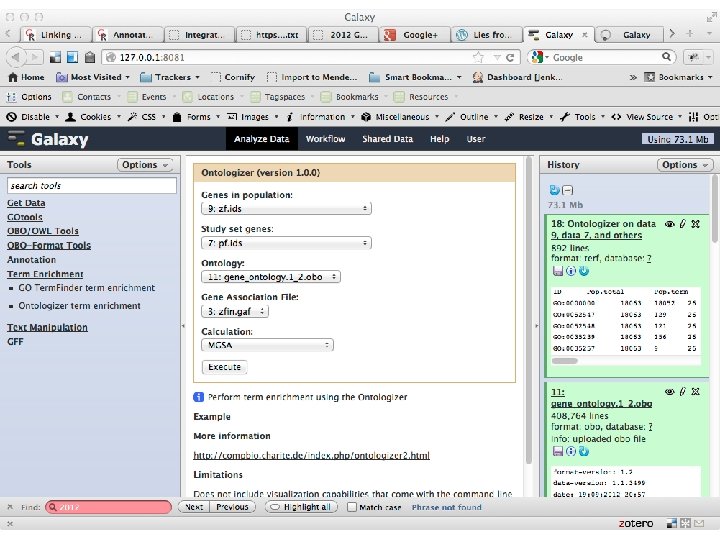This screenshot has width=720, height=540.
Task: Click the find bar Previous button
Action: coord(232,507)
